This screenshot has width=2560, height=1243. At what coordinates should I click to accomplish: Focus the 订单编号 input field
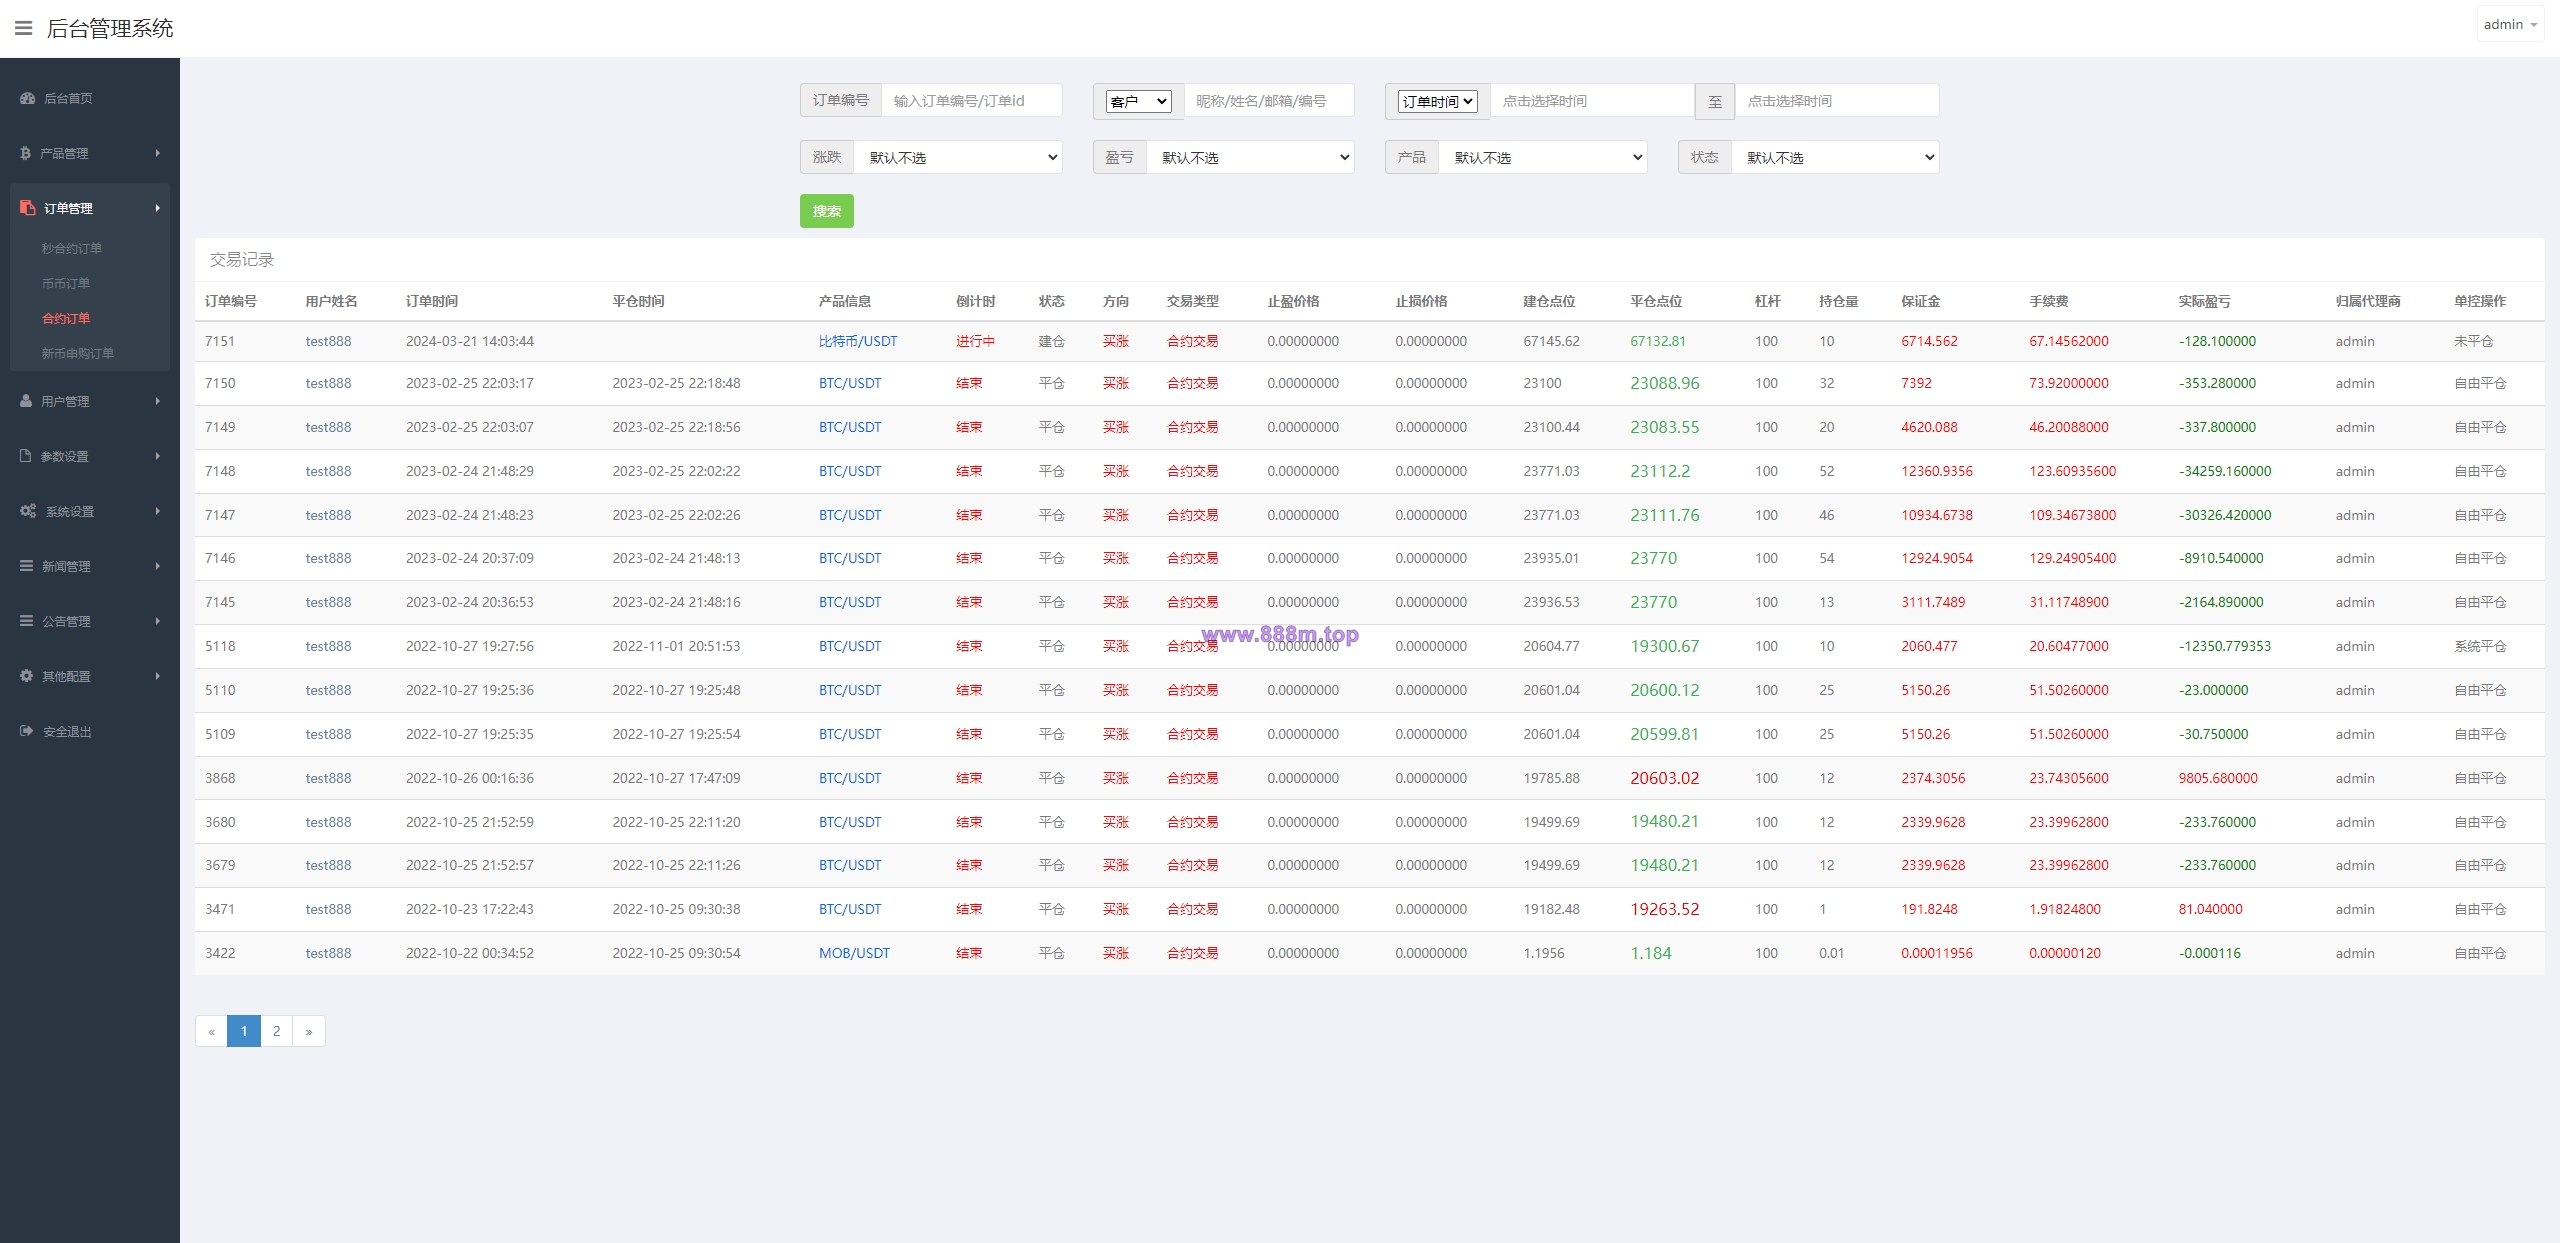972,100
